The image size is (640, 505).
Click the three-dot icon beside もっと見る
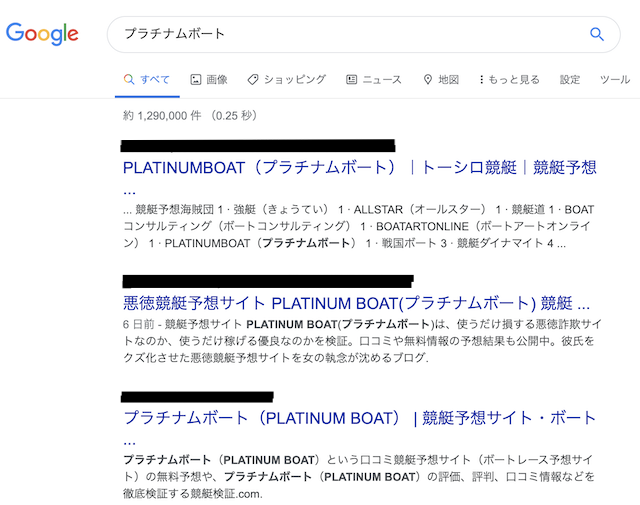[482, 80]
